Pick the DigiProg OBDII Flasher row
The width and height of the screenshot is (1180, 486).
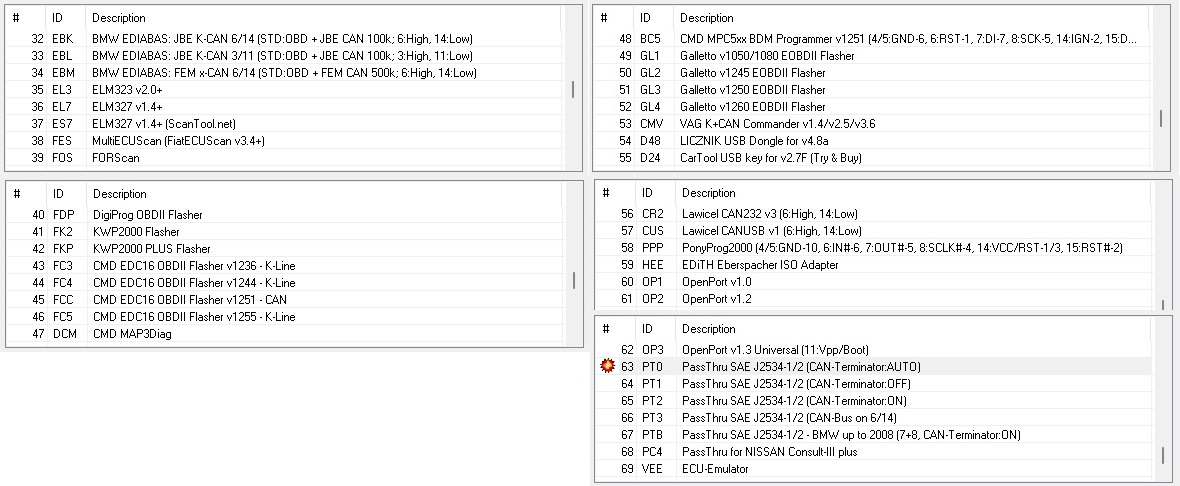click(147, 215)
